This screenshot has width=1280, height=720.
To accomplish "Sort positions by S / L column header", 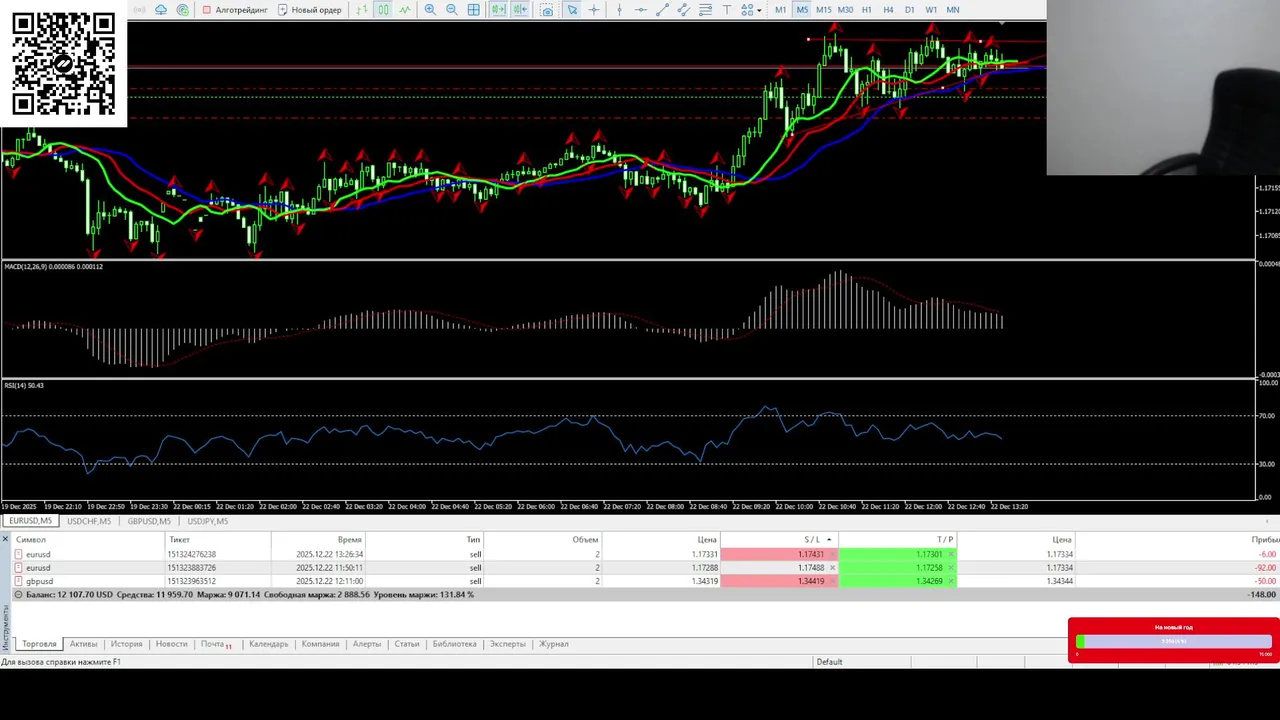I will tap(780, 540).
